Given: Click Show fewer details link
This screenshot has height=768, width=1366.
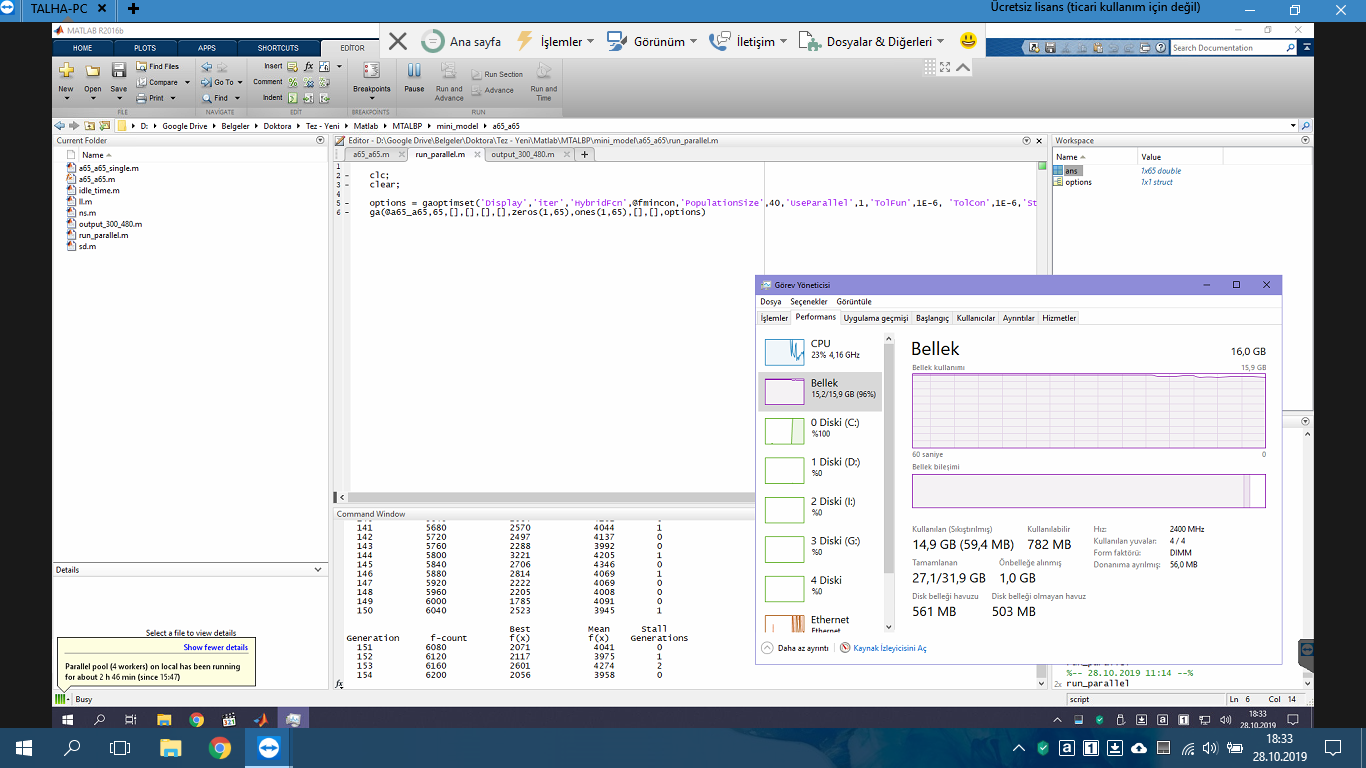Looking at the screenshot, I should 215,648.
